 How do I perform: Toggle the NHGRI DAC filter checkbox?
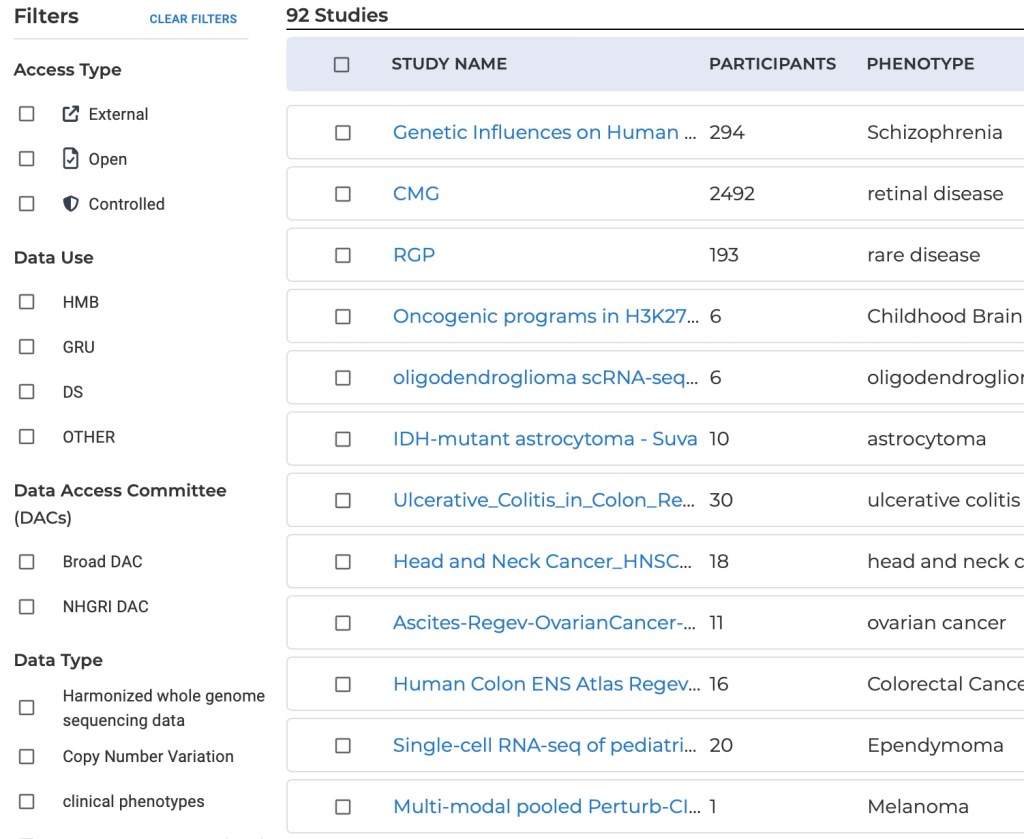click(x=27, y=607)
